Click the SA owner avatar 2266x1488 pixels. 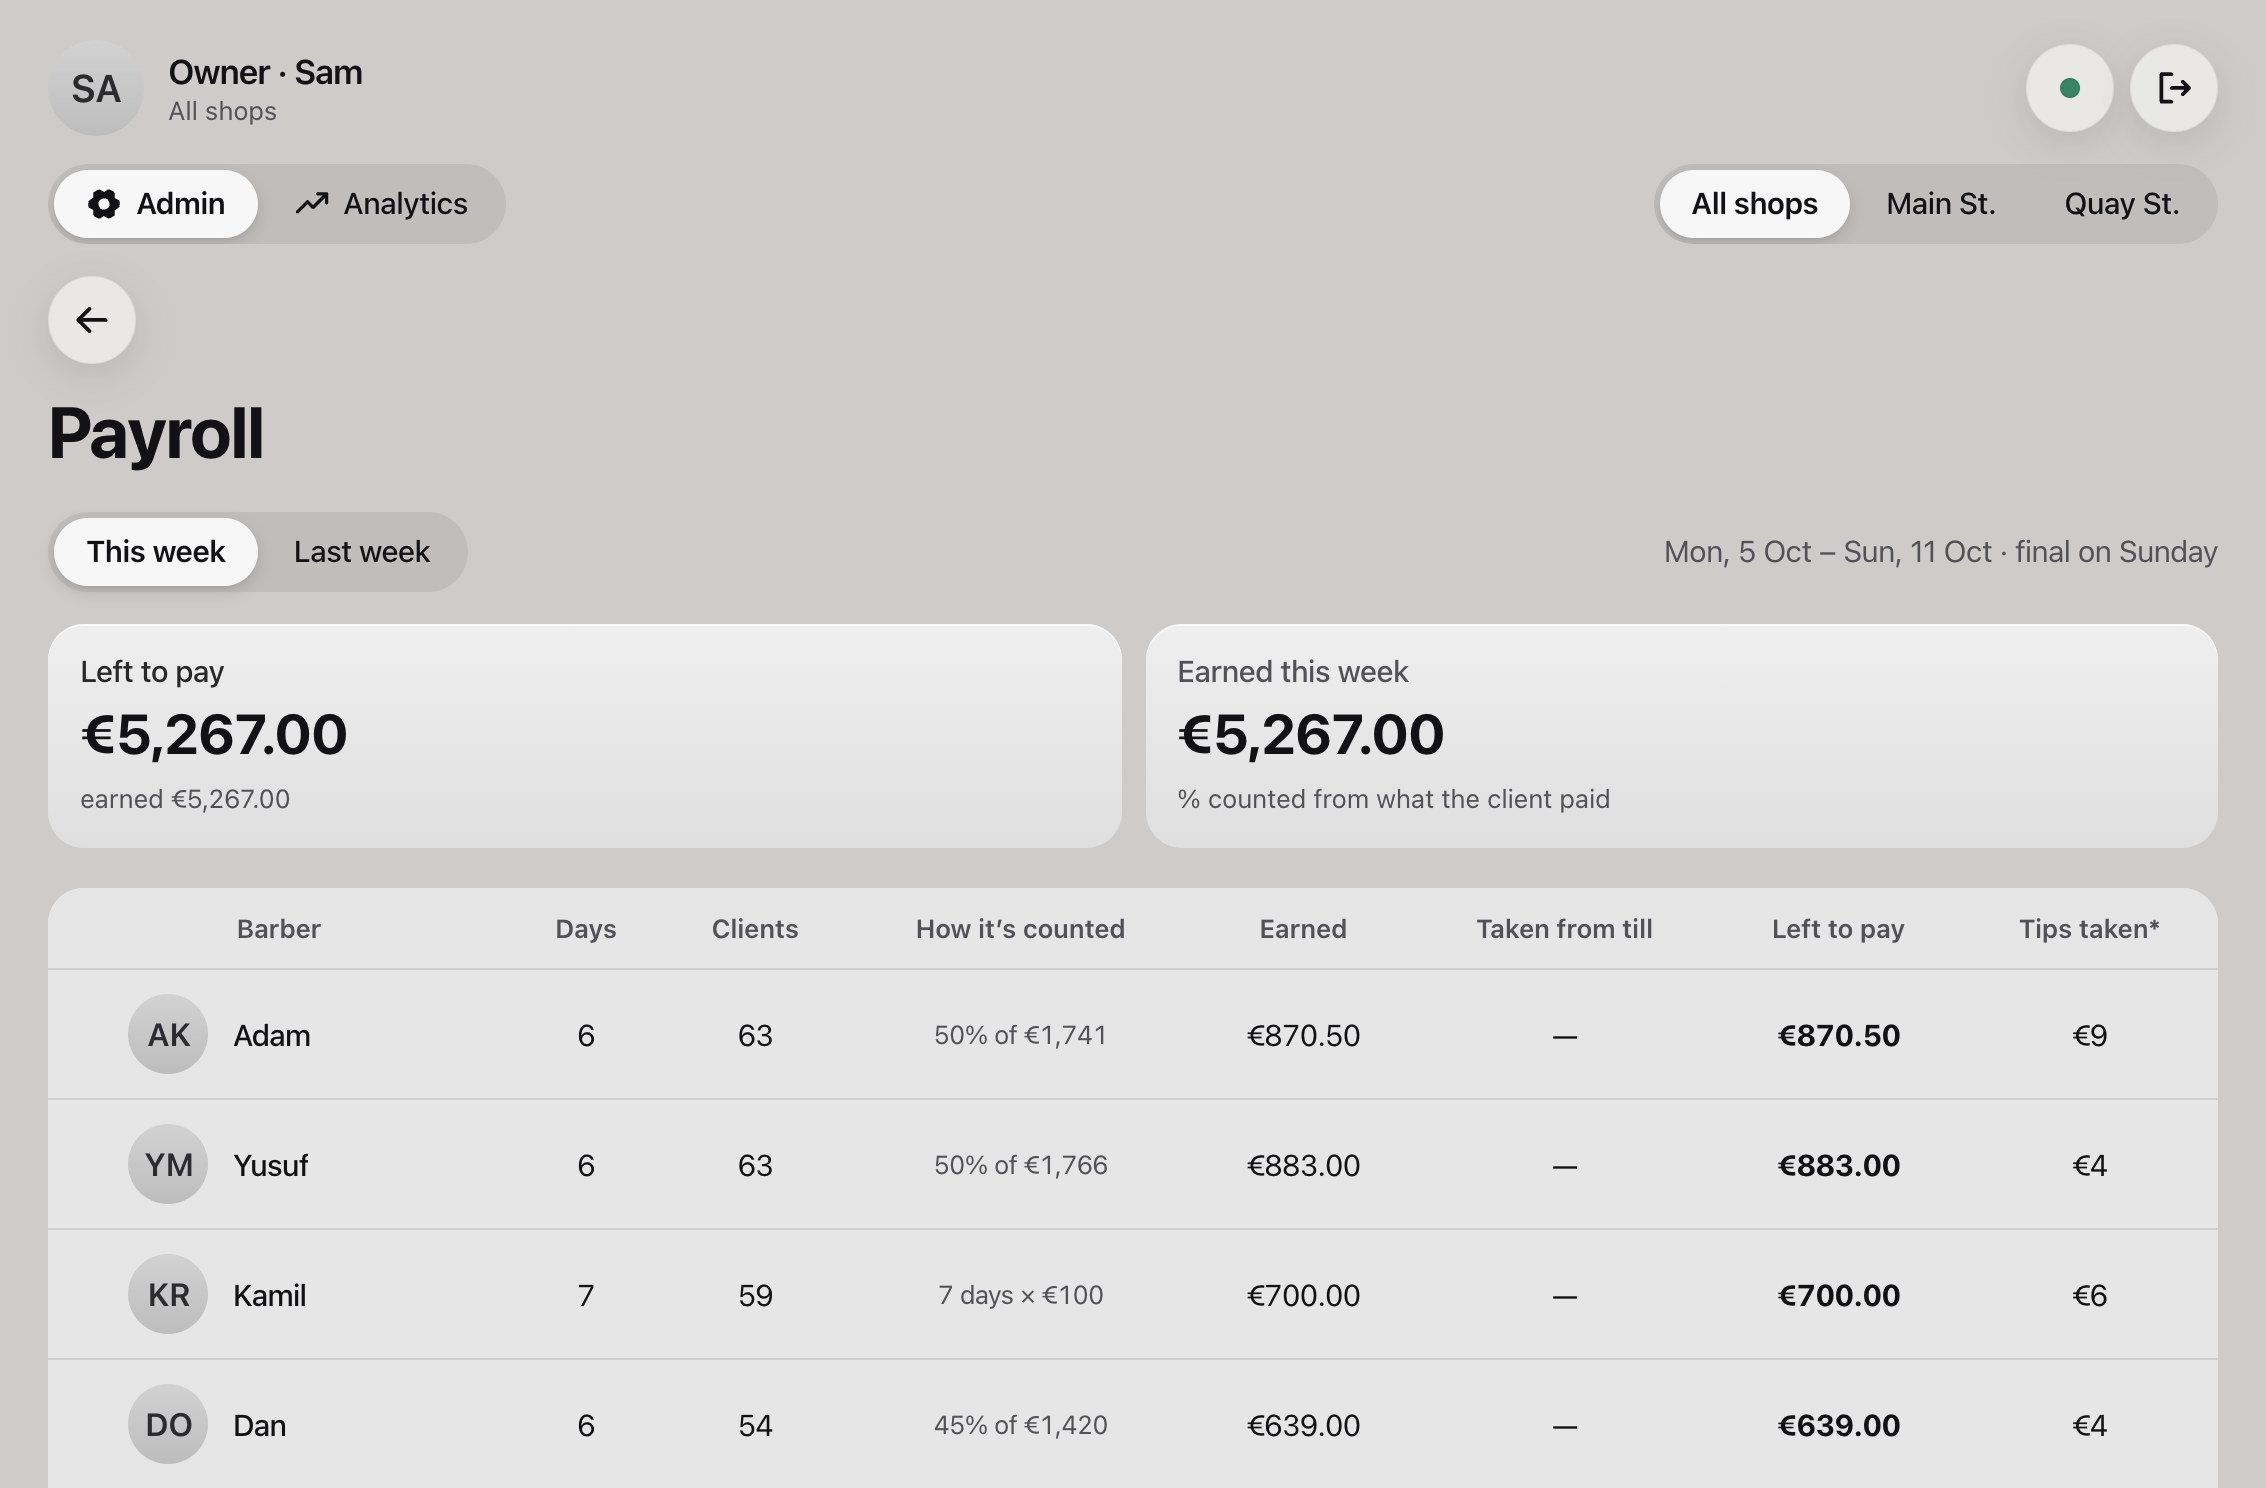[x=96, y=88]
